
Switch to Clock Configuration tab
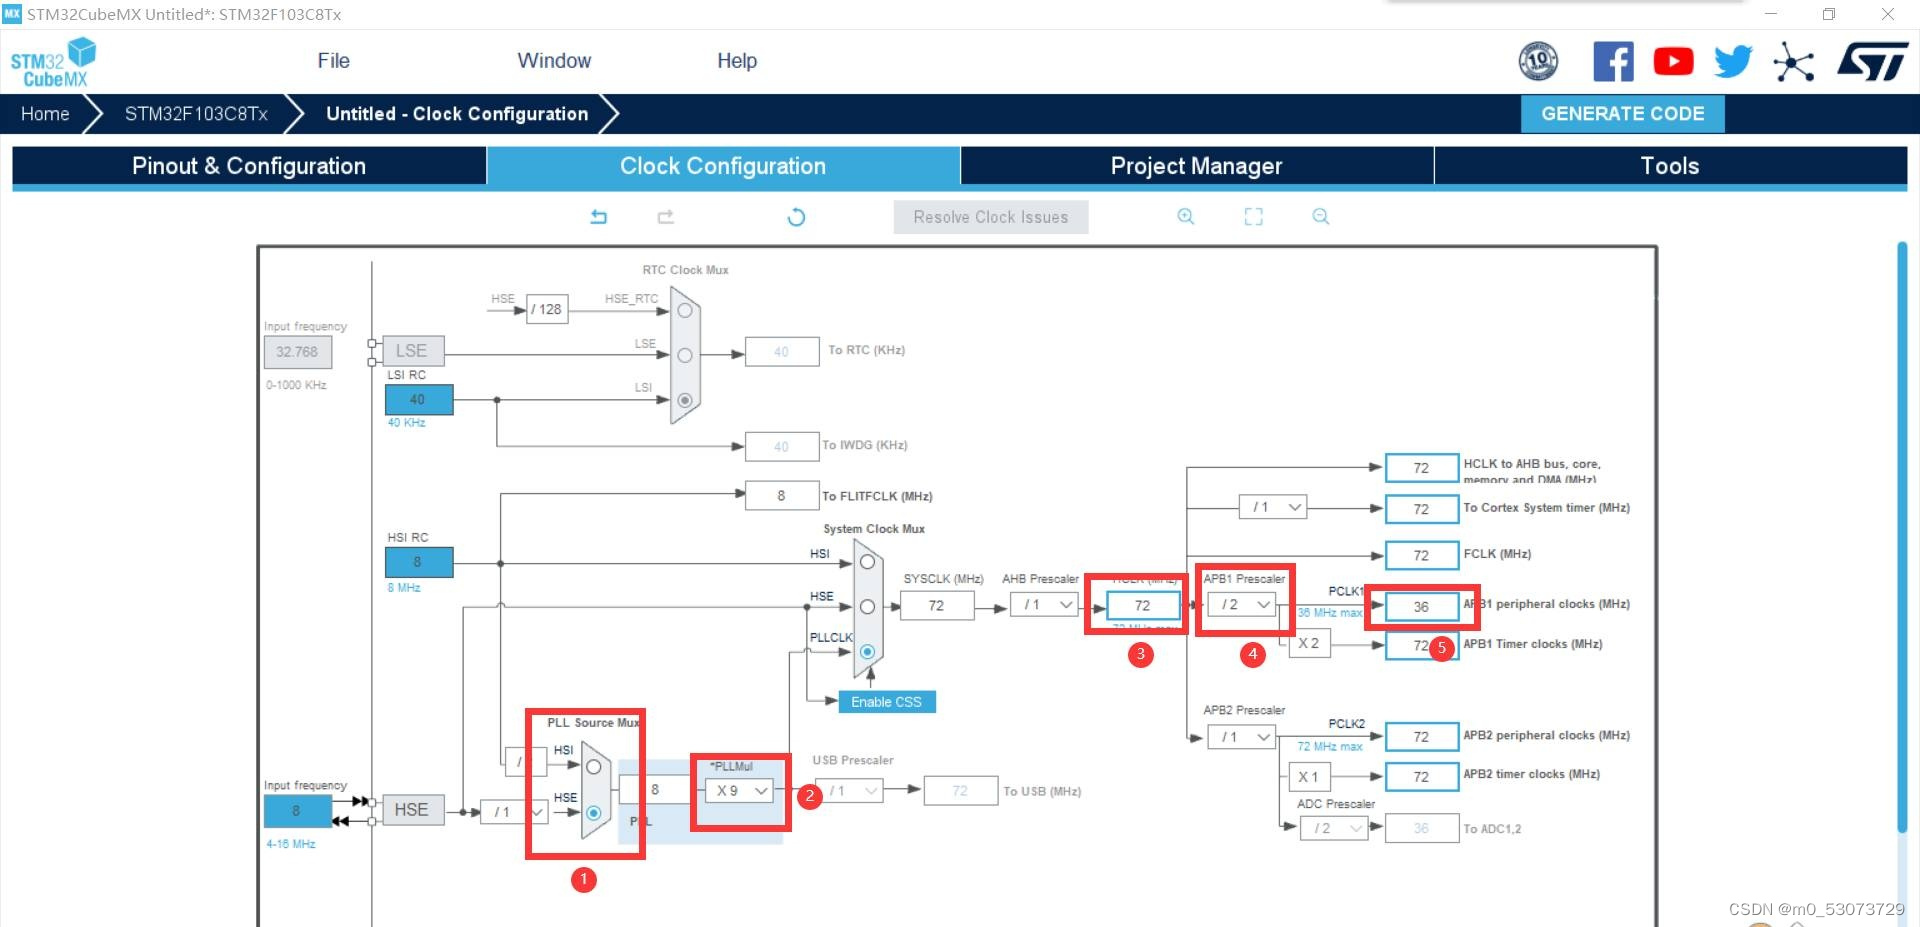point(723,166)
